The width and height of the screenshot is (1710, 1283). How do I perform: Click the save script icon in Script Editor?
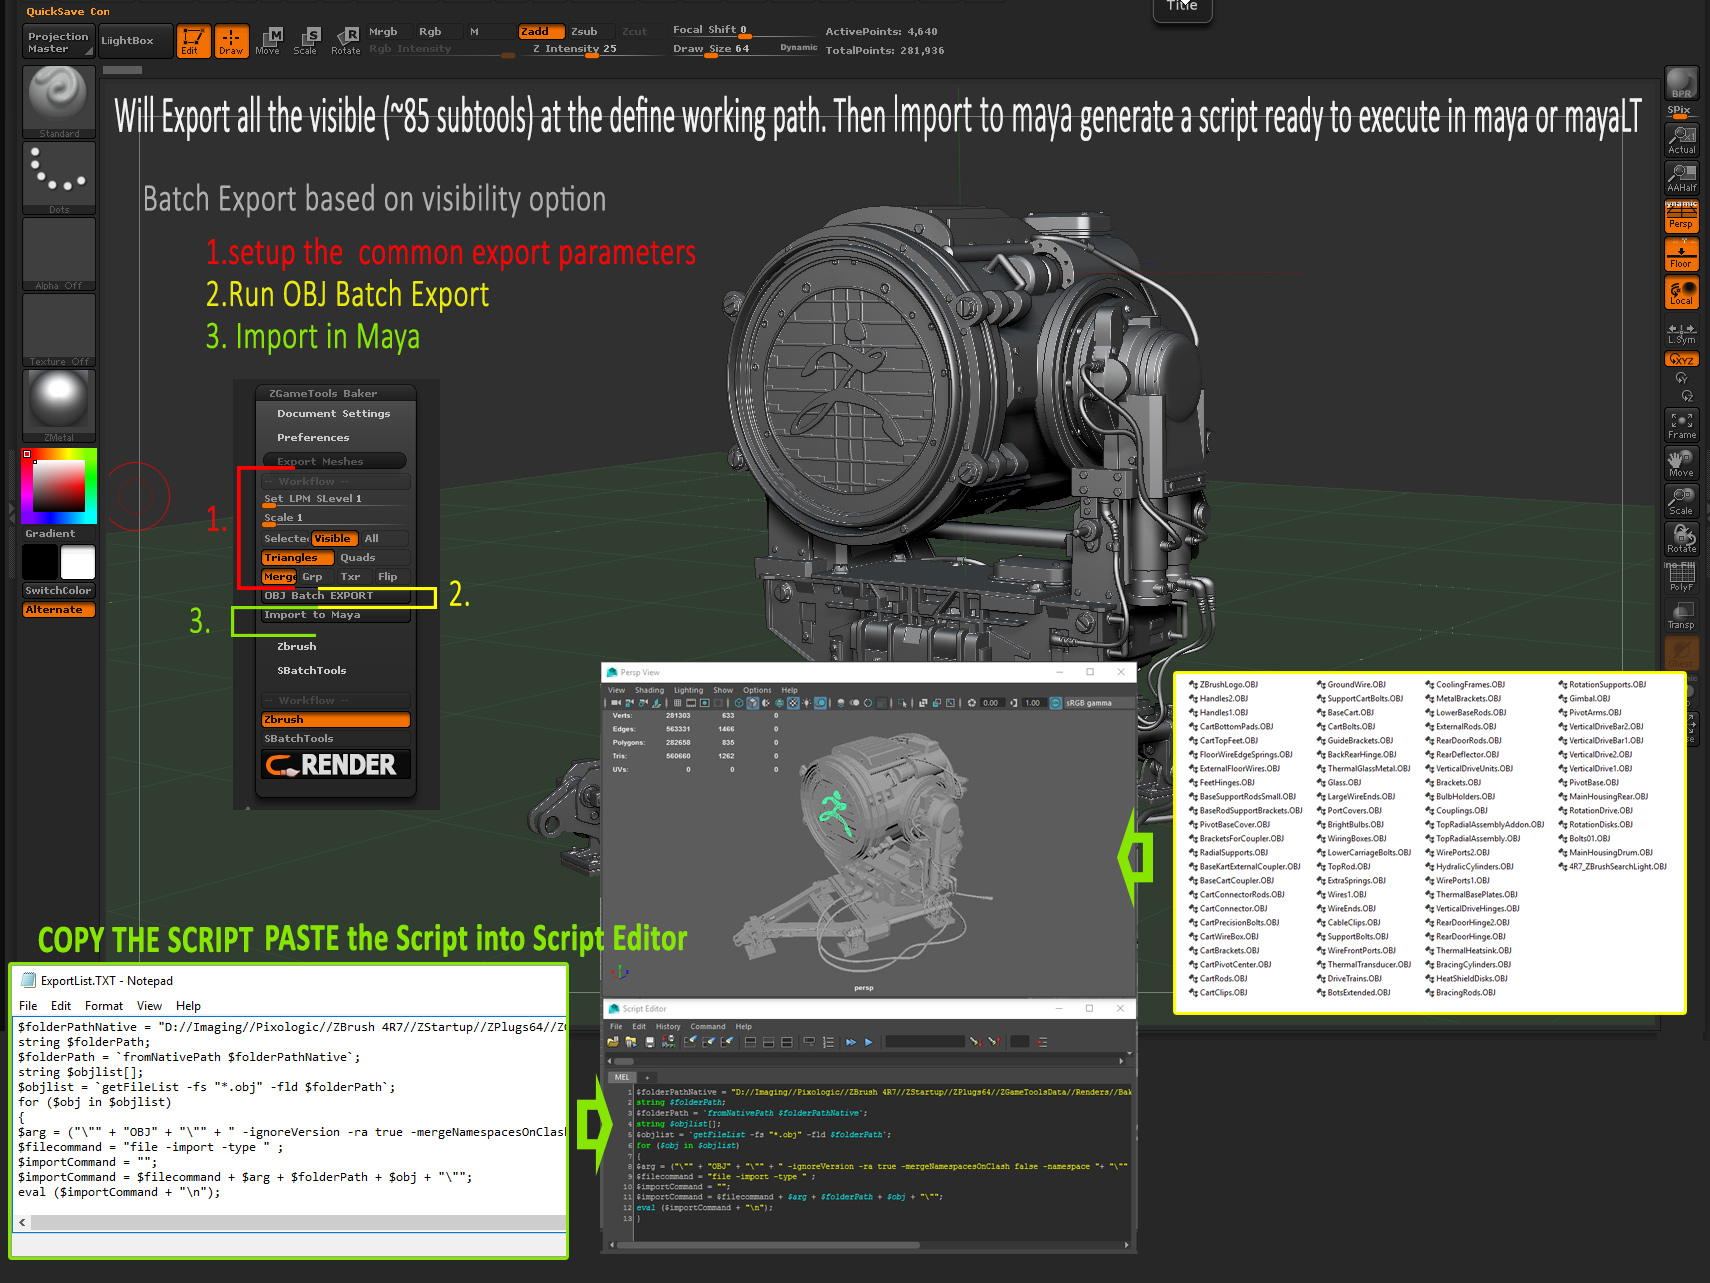pyautogui.click(x=650, y=1042)
